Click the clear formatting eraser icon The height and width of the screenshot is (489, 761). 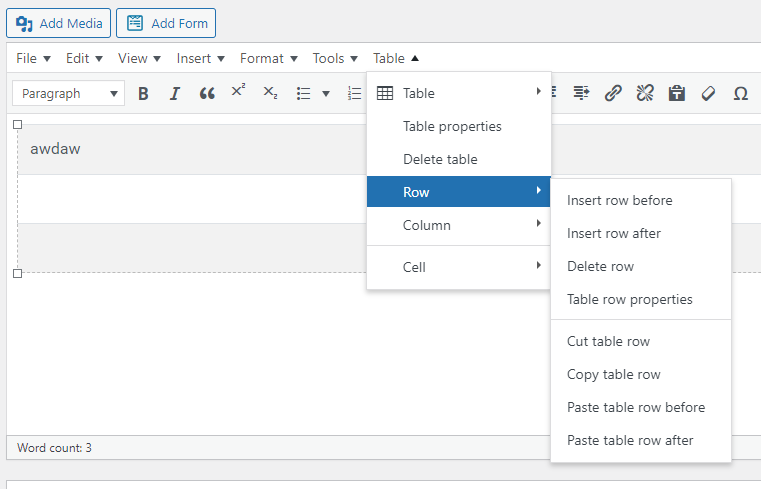point(708,93)
